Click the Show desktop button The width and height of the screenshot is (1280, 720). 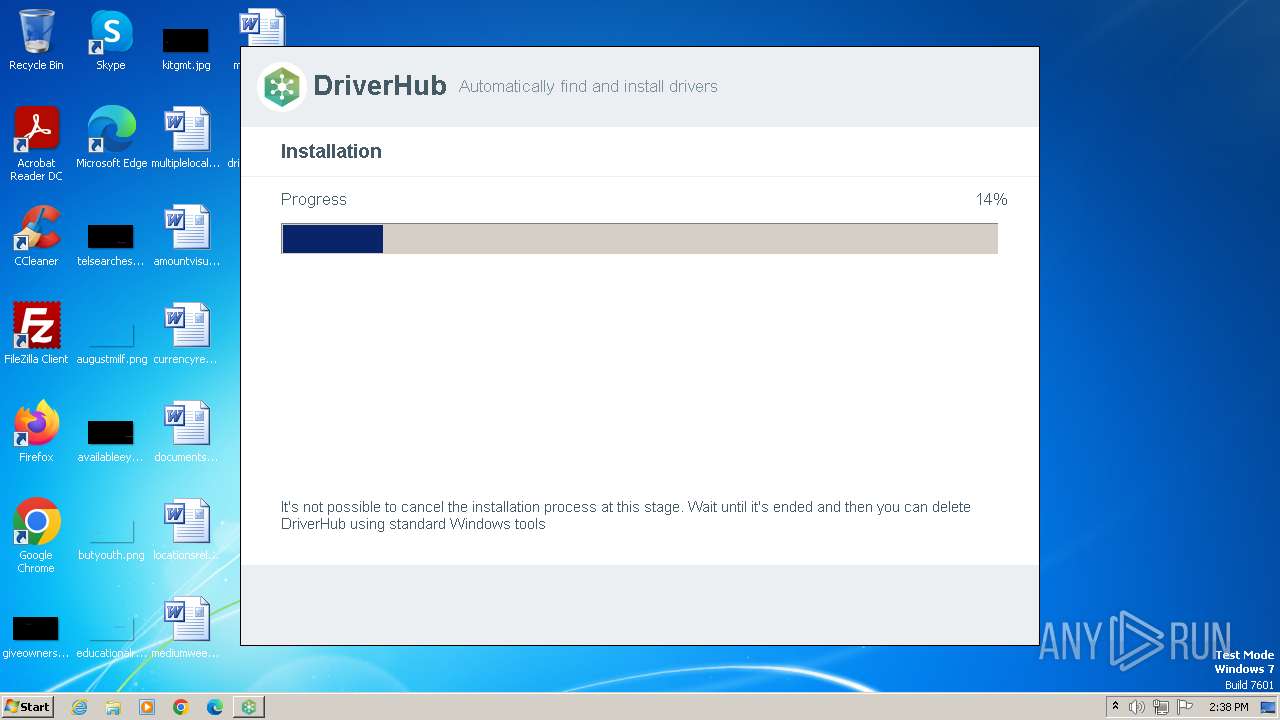point(1269,707)
